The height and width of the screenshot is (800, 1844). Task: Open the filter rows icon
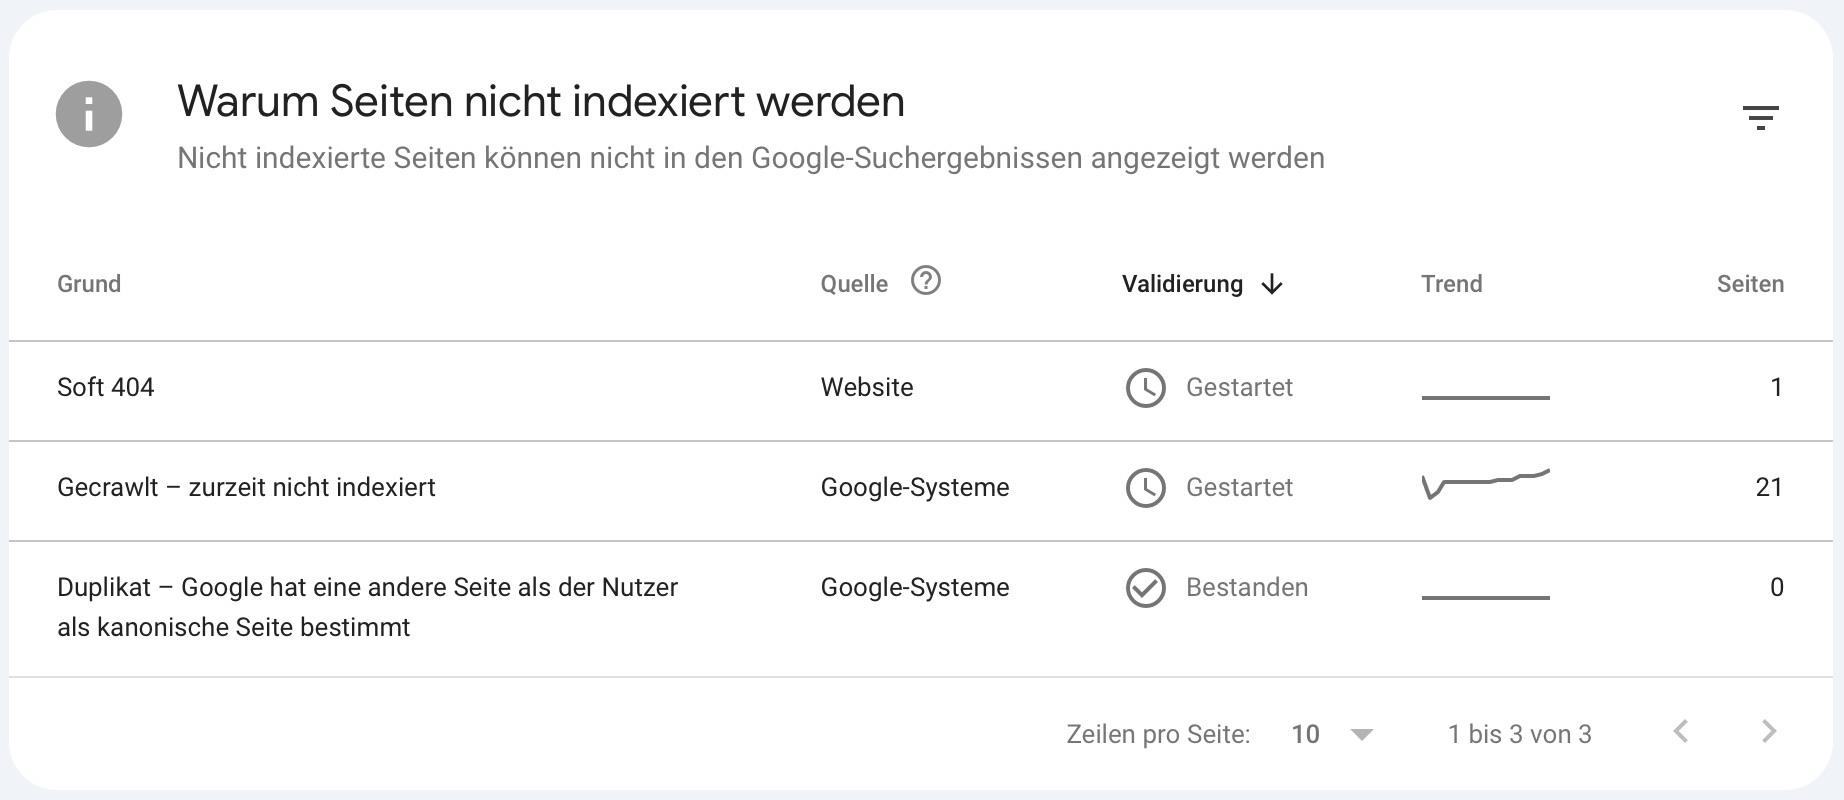tap(1760, 118)
